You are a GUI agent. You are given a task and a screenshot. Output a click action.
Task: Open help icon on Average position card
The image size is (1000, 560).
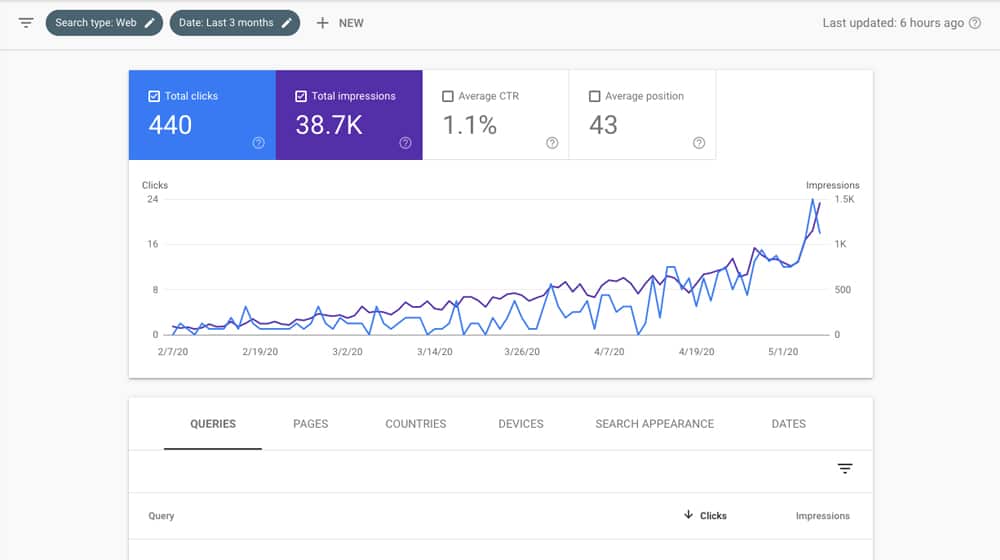point(699,143)
